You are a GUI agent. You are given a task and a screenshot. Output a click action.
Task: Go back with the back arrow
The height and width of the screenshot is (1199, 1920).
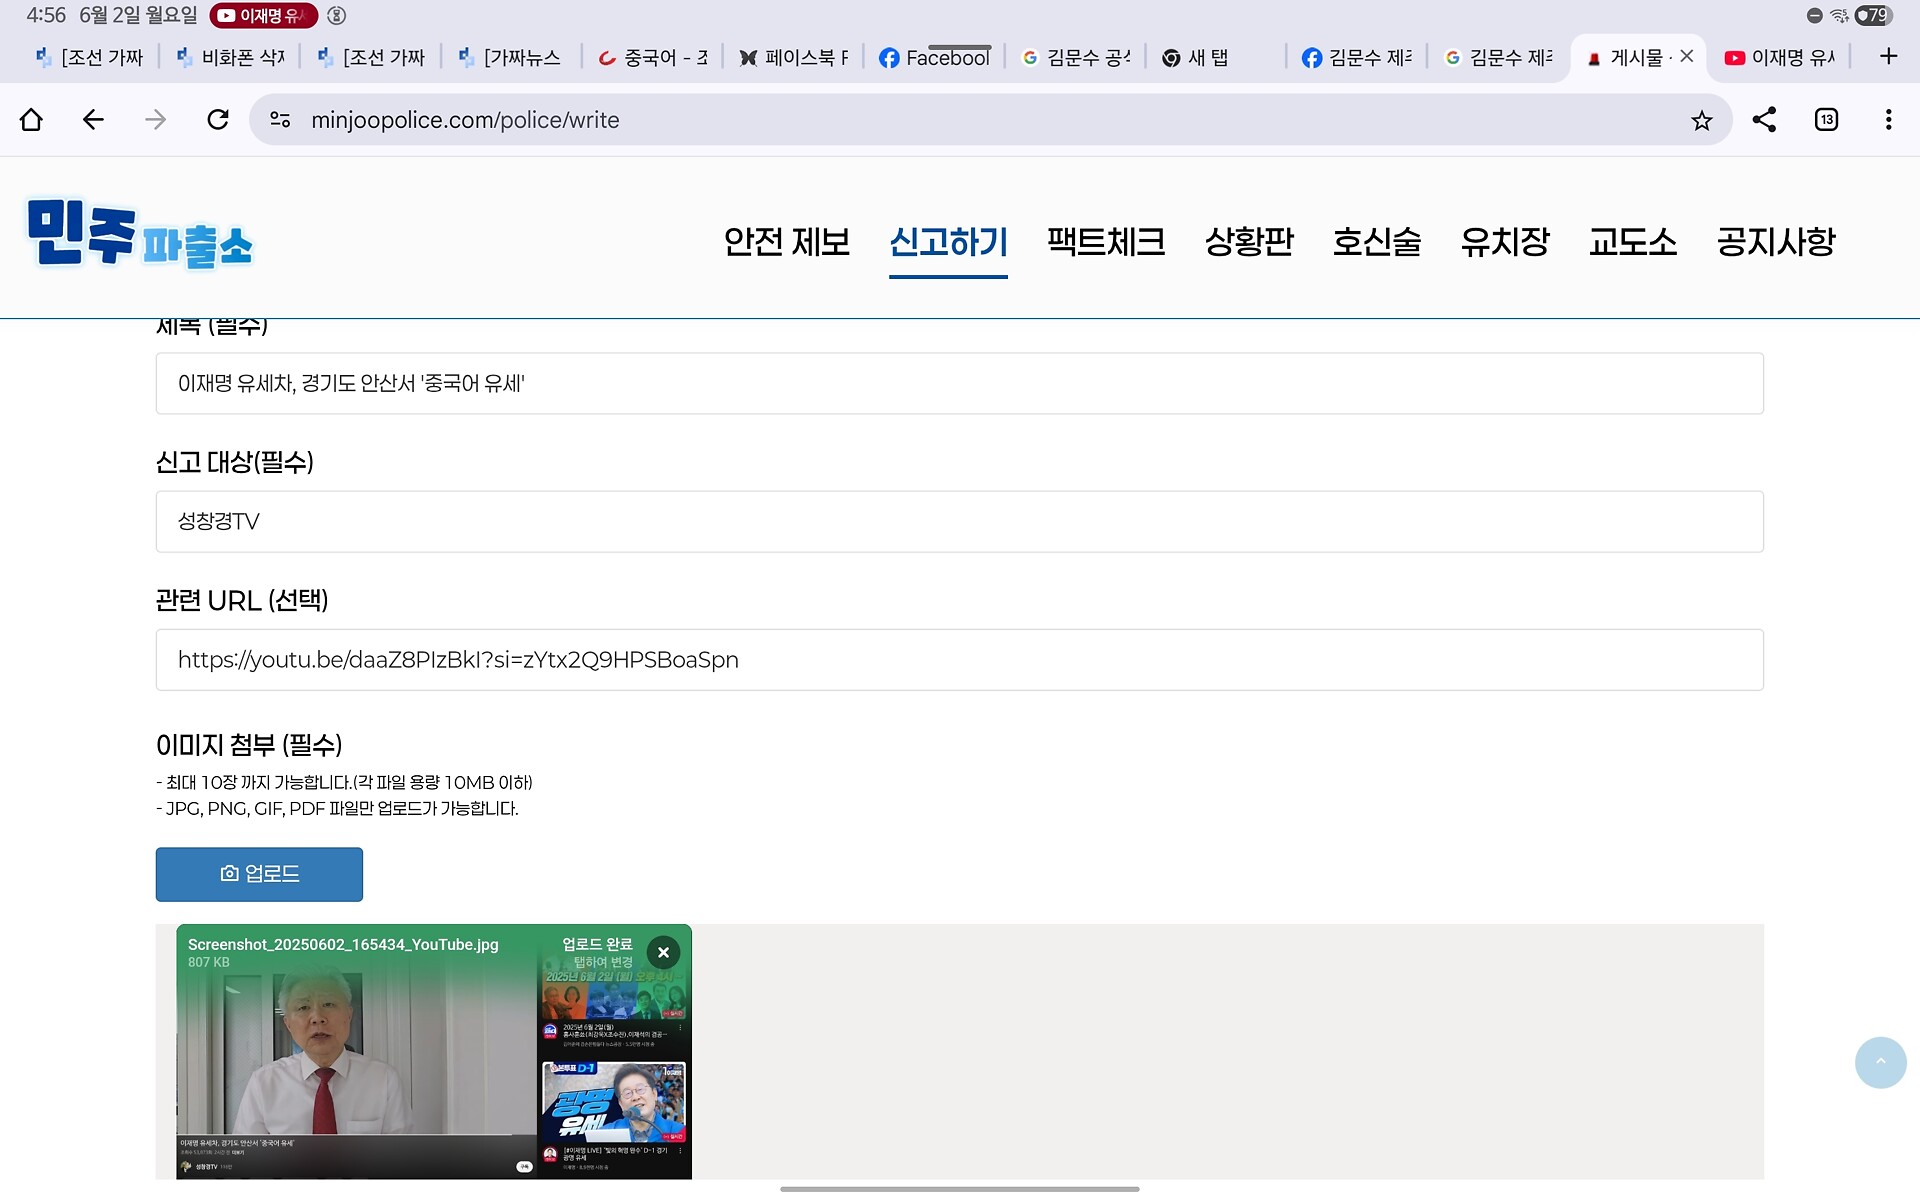click(x=93, y=120)
